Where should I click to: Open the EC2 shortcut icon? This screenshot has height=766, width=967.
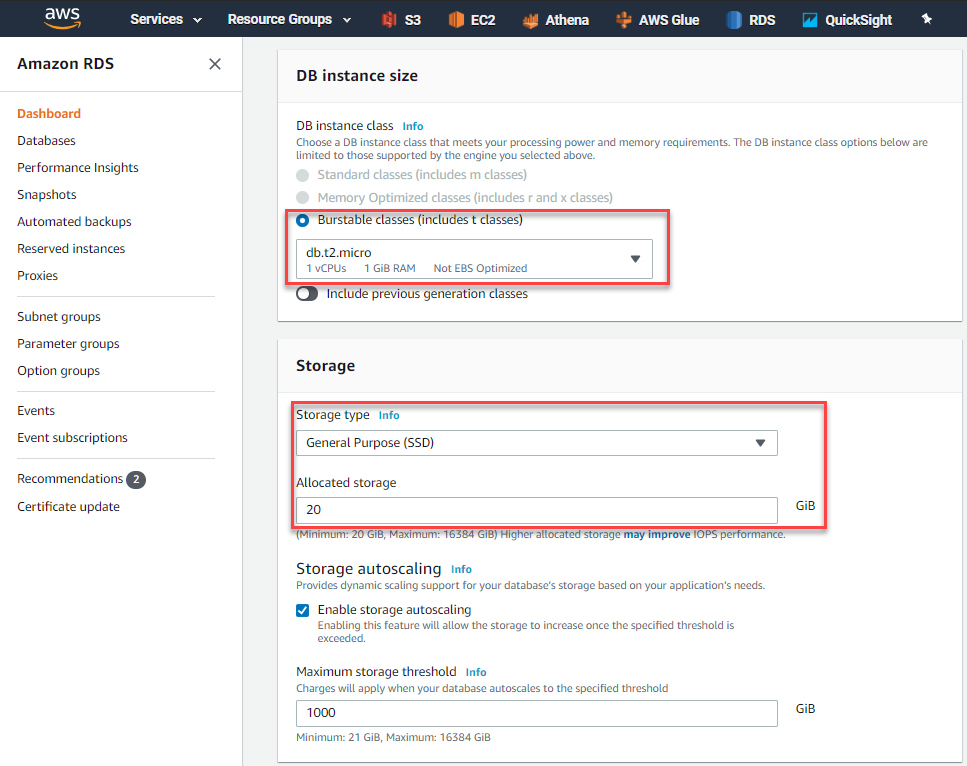click(x=456, y=20)
